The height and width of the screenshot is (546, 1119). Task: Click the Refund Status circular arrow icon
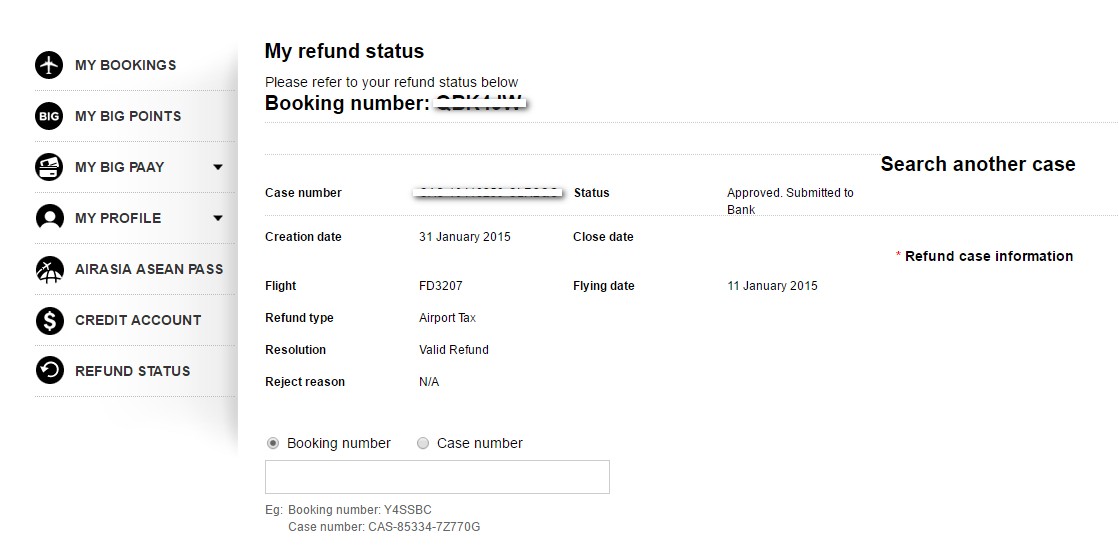(x=49, y=371)
